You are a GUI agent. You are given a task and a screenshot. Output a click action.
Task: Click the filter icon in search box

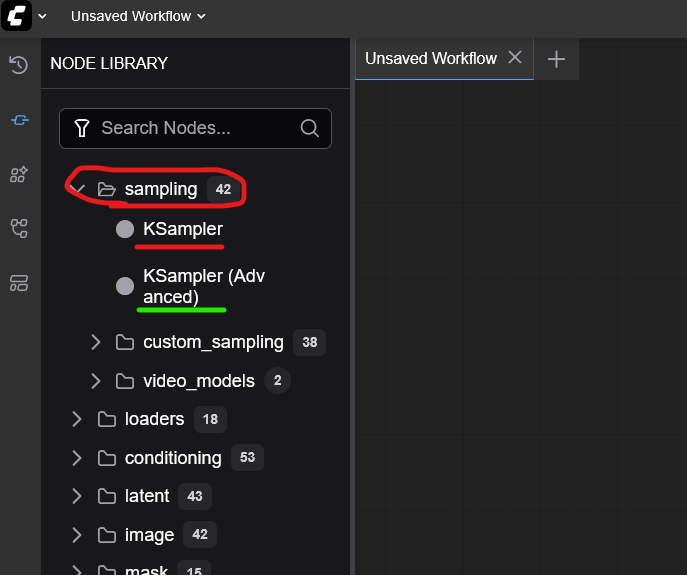83,128
